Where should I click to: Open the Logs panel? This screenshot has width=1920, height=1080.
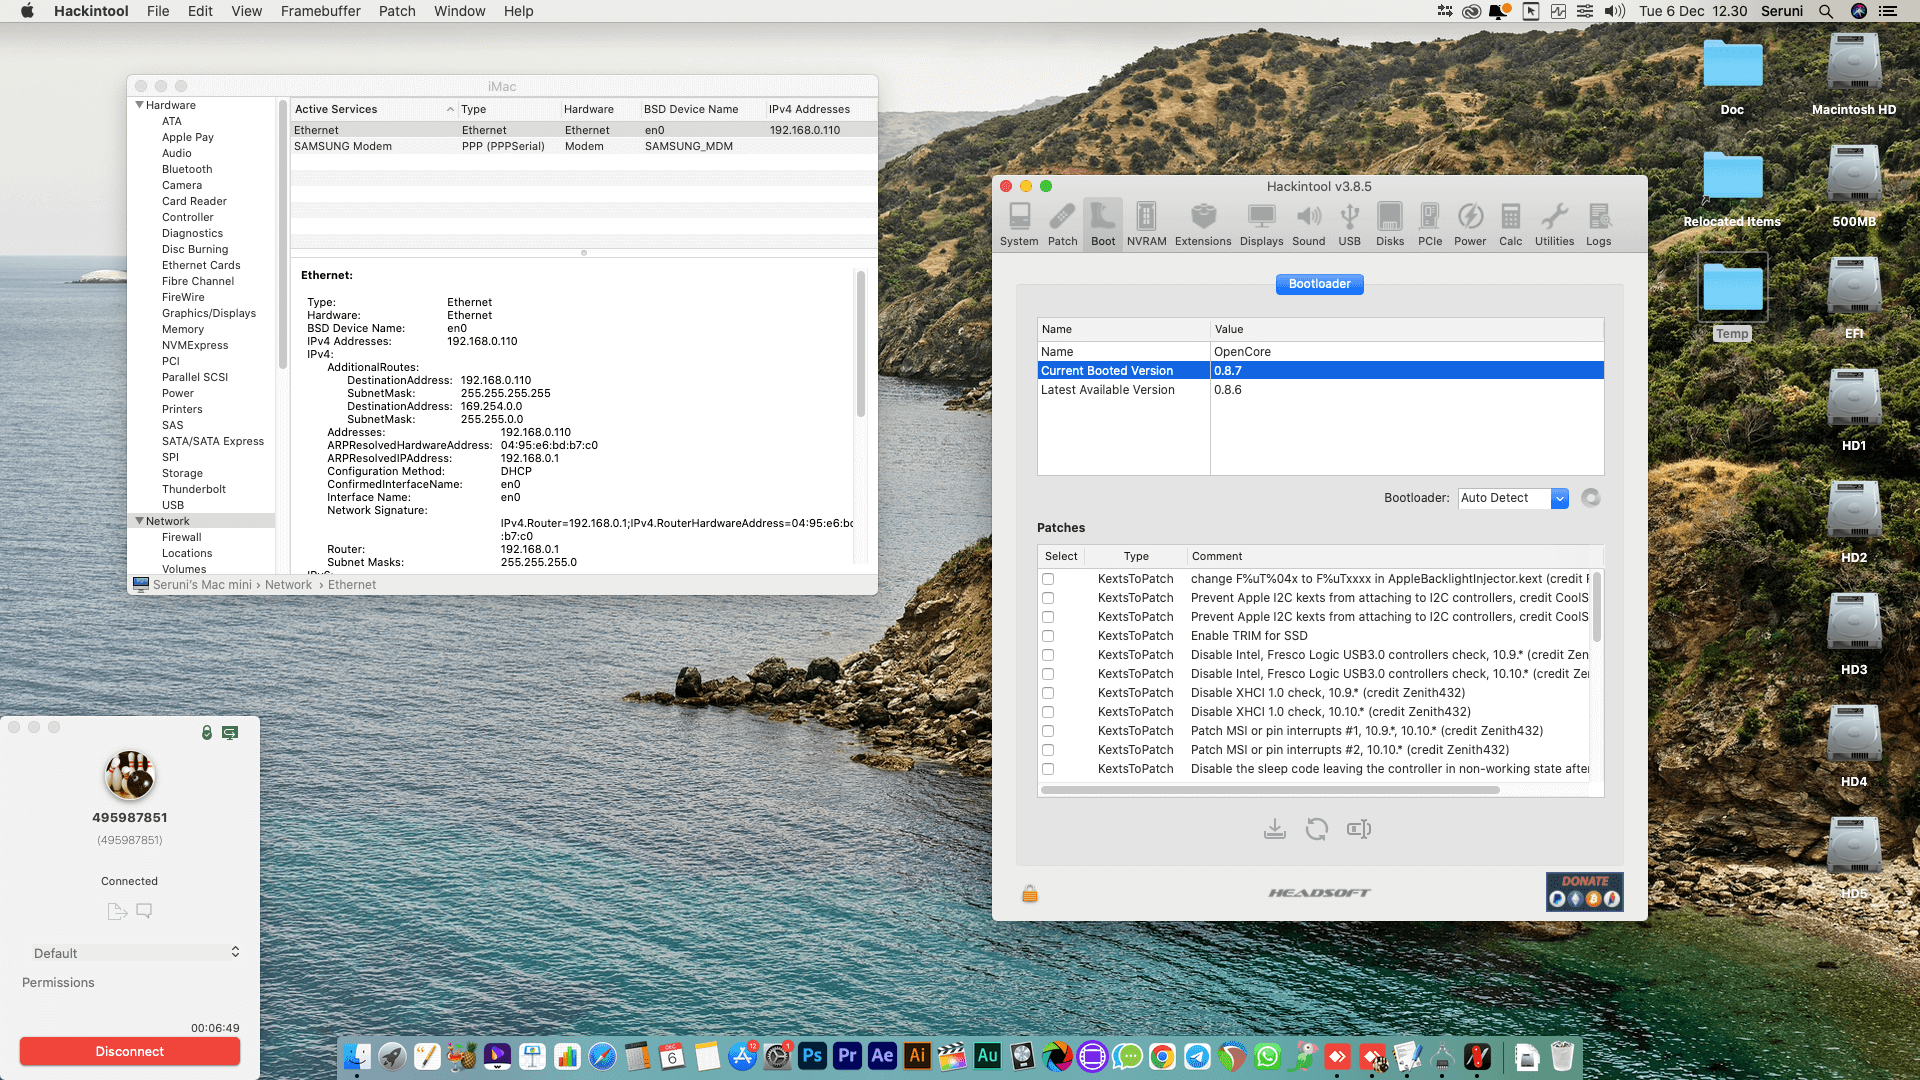coord(1599,222)
